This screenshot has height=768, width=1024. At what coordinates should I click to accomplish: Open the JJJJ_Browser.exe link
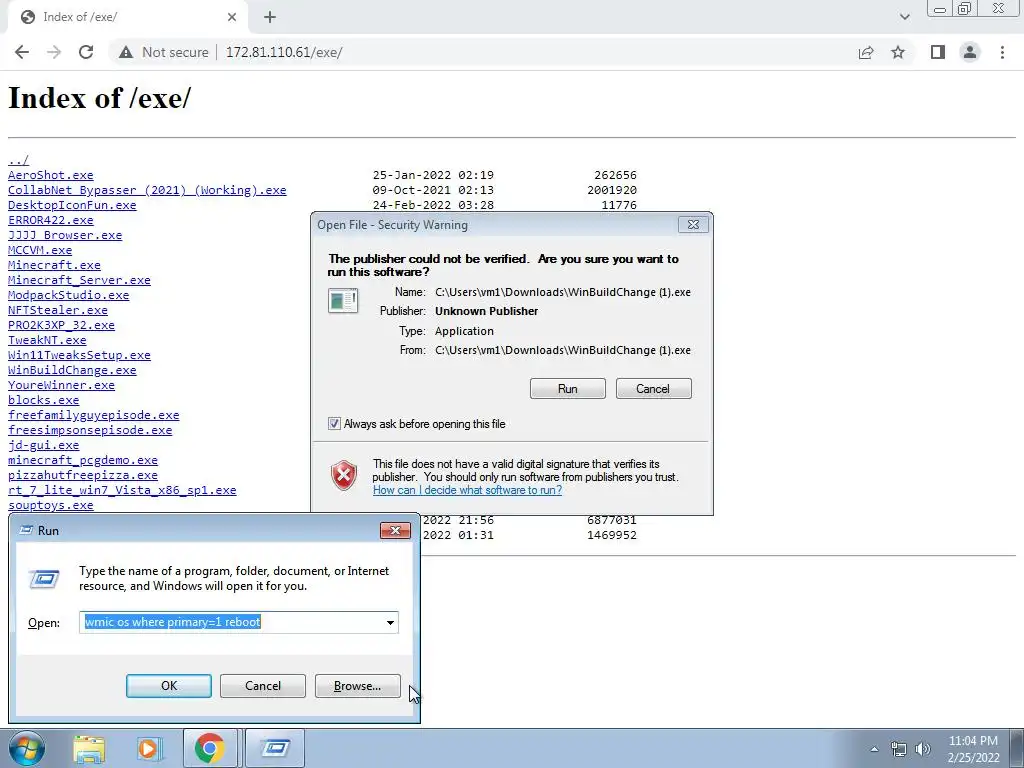[x=65, y=235]
